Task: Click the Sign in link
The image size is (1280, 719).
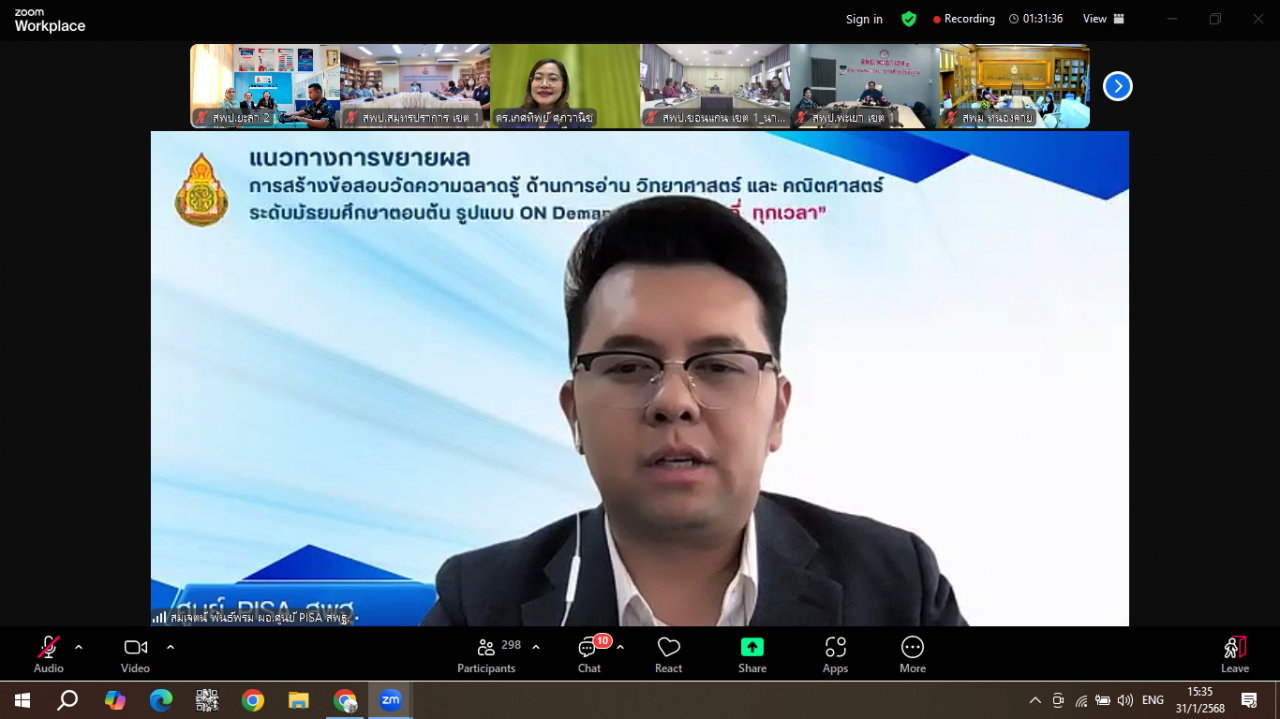Action: click(x=864, y=19)
